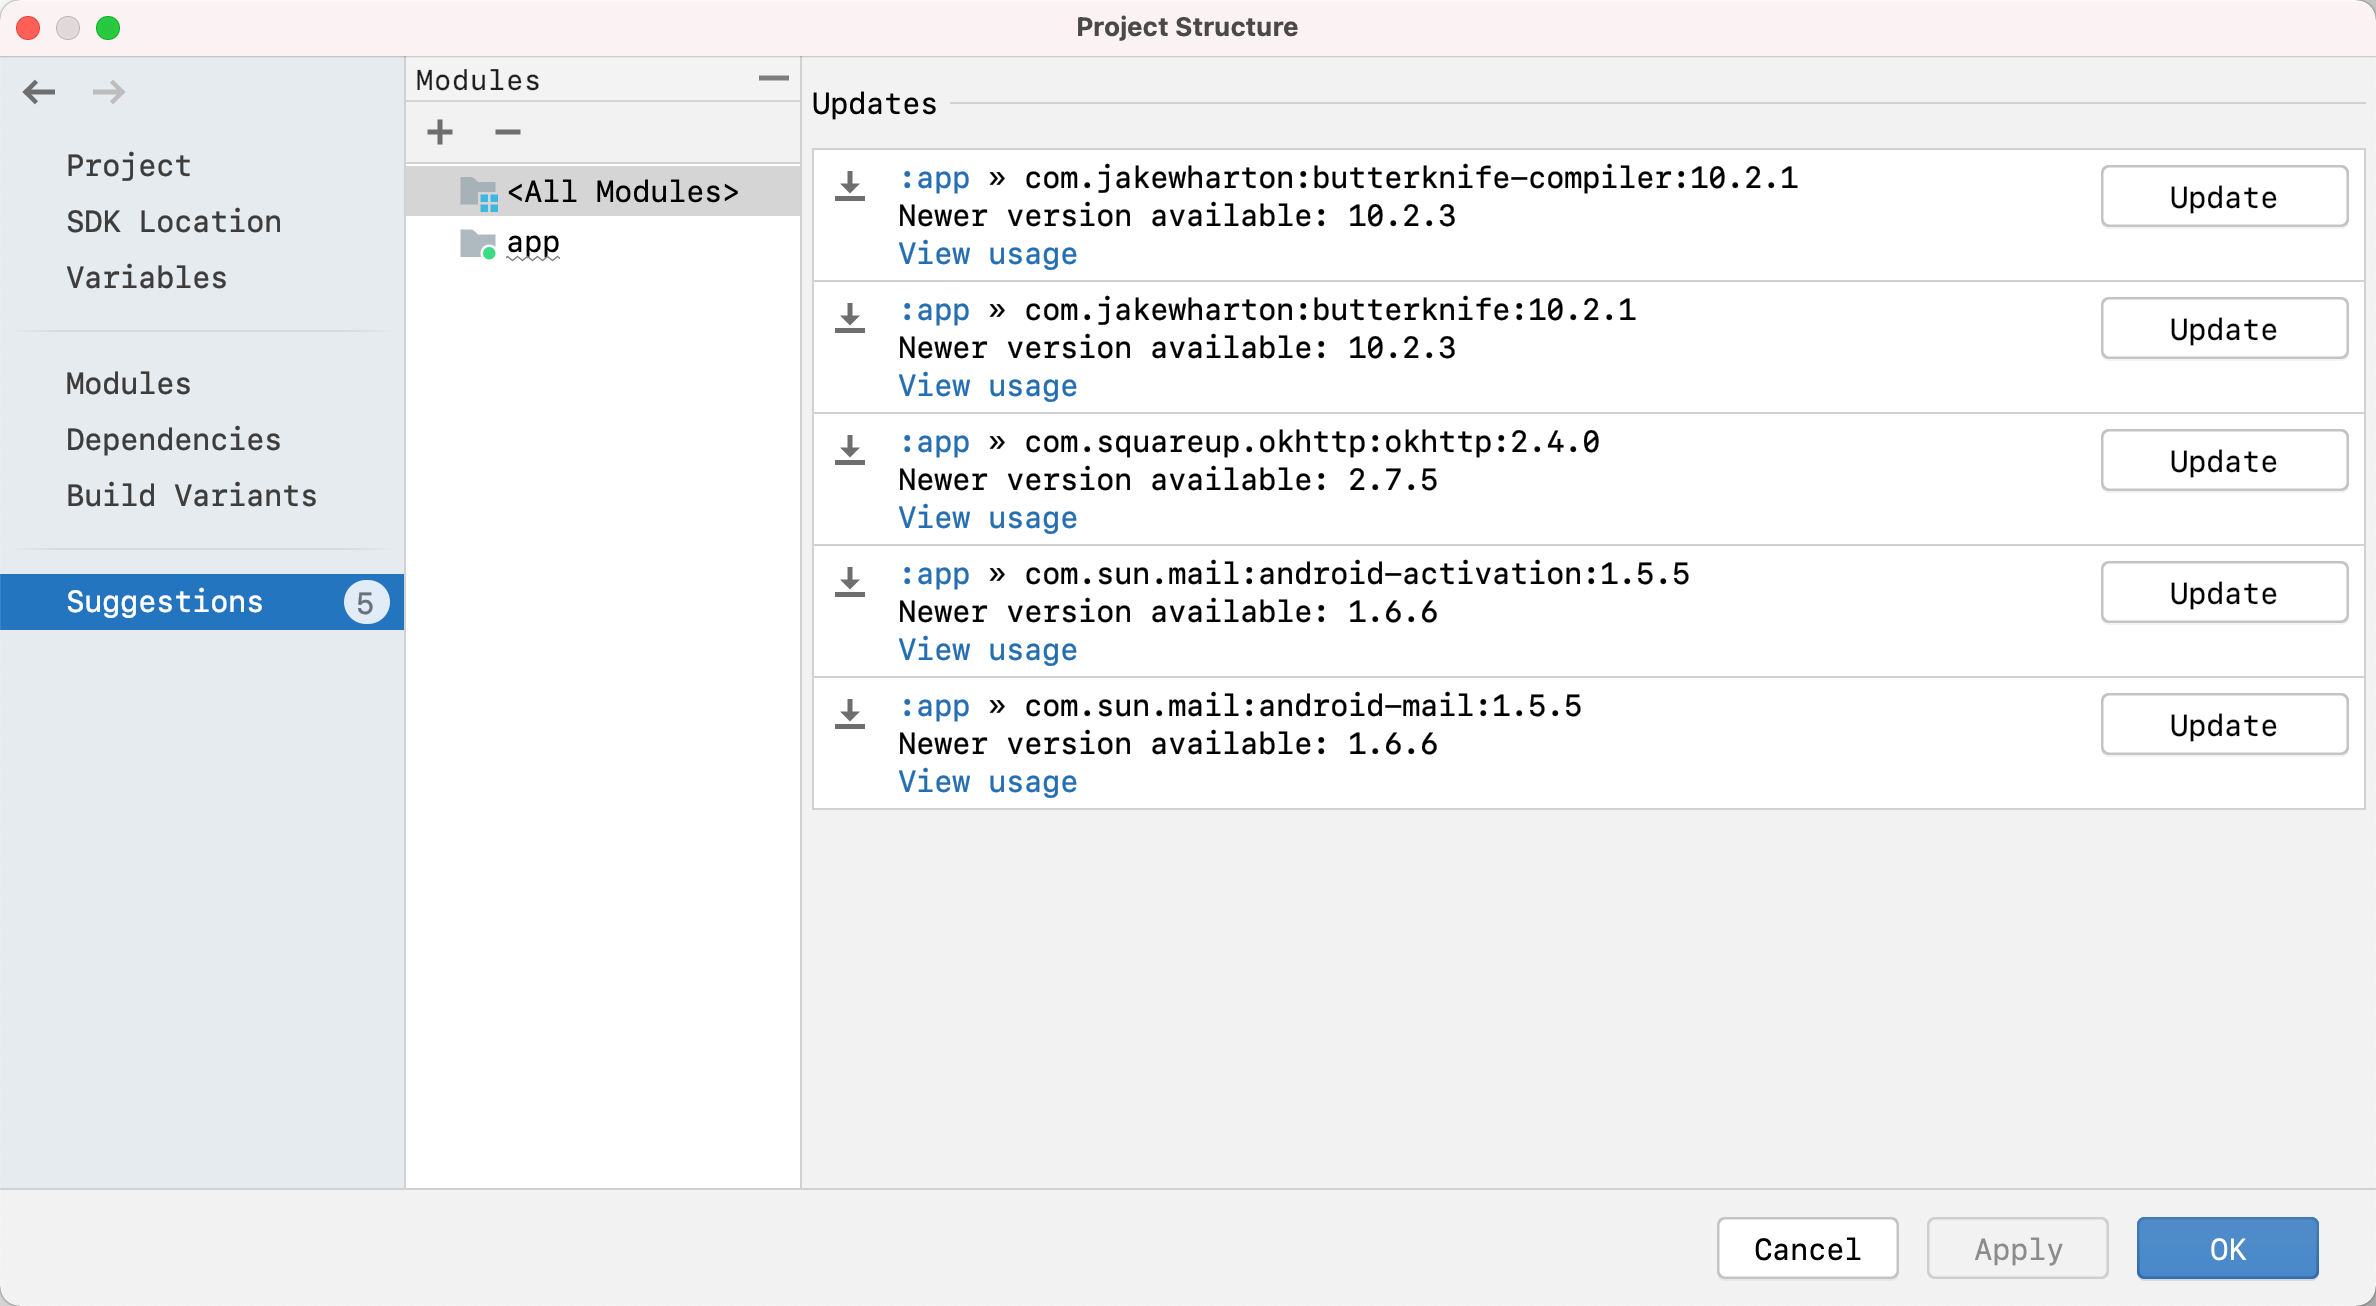Click the back navigation arrow
The width and height of the screenshot is (2376, 1306).
click(39, 91)
